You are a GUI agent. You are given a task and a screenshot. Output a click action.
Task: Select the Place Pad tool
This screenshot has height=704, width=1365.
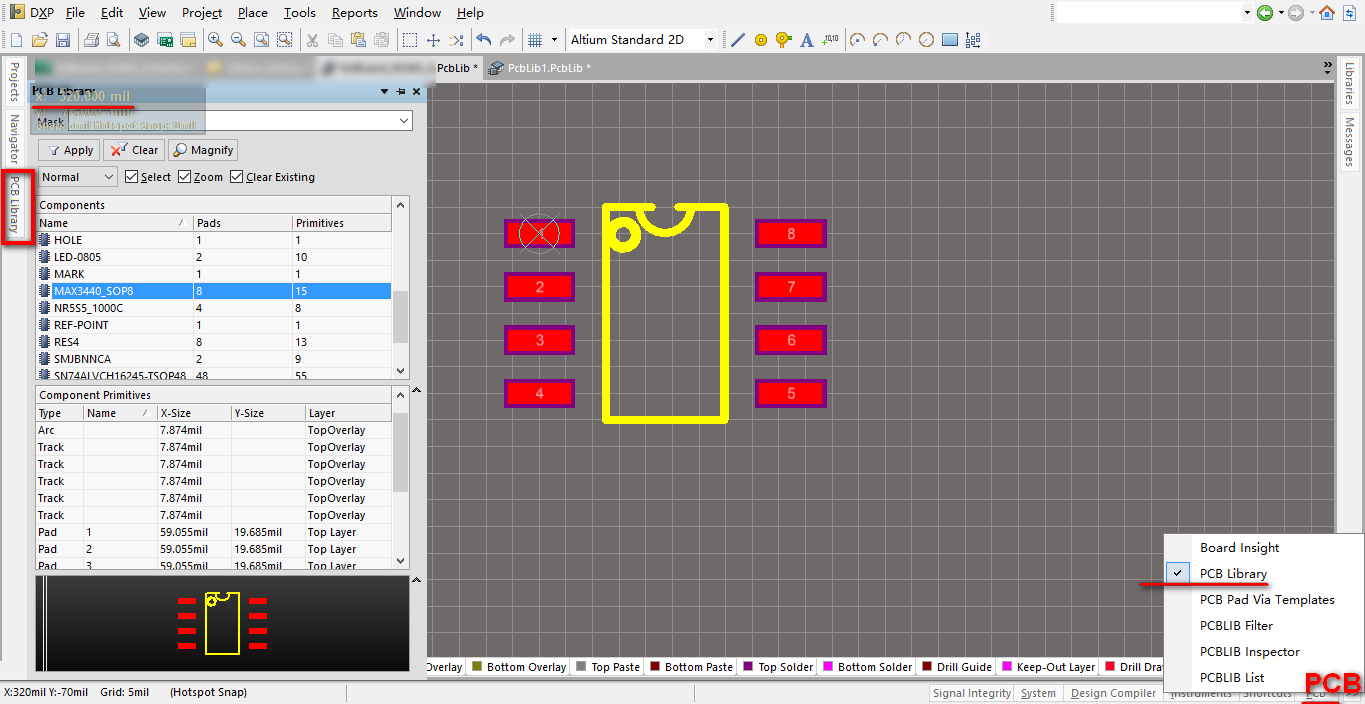761,40
